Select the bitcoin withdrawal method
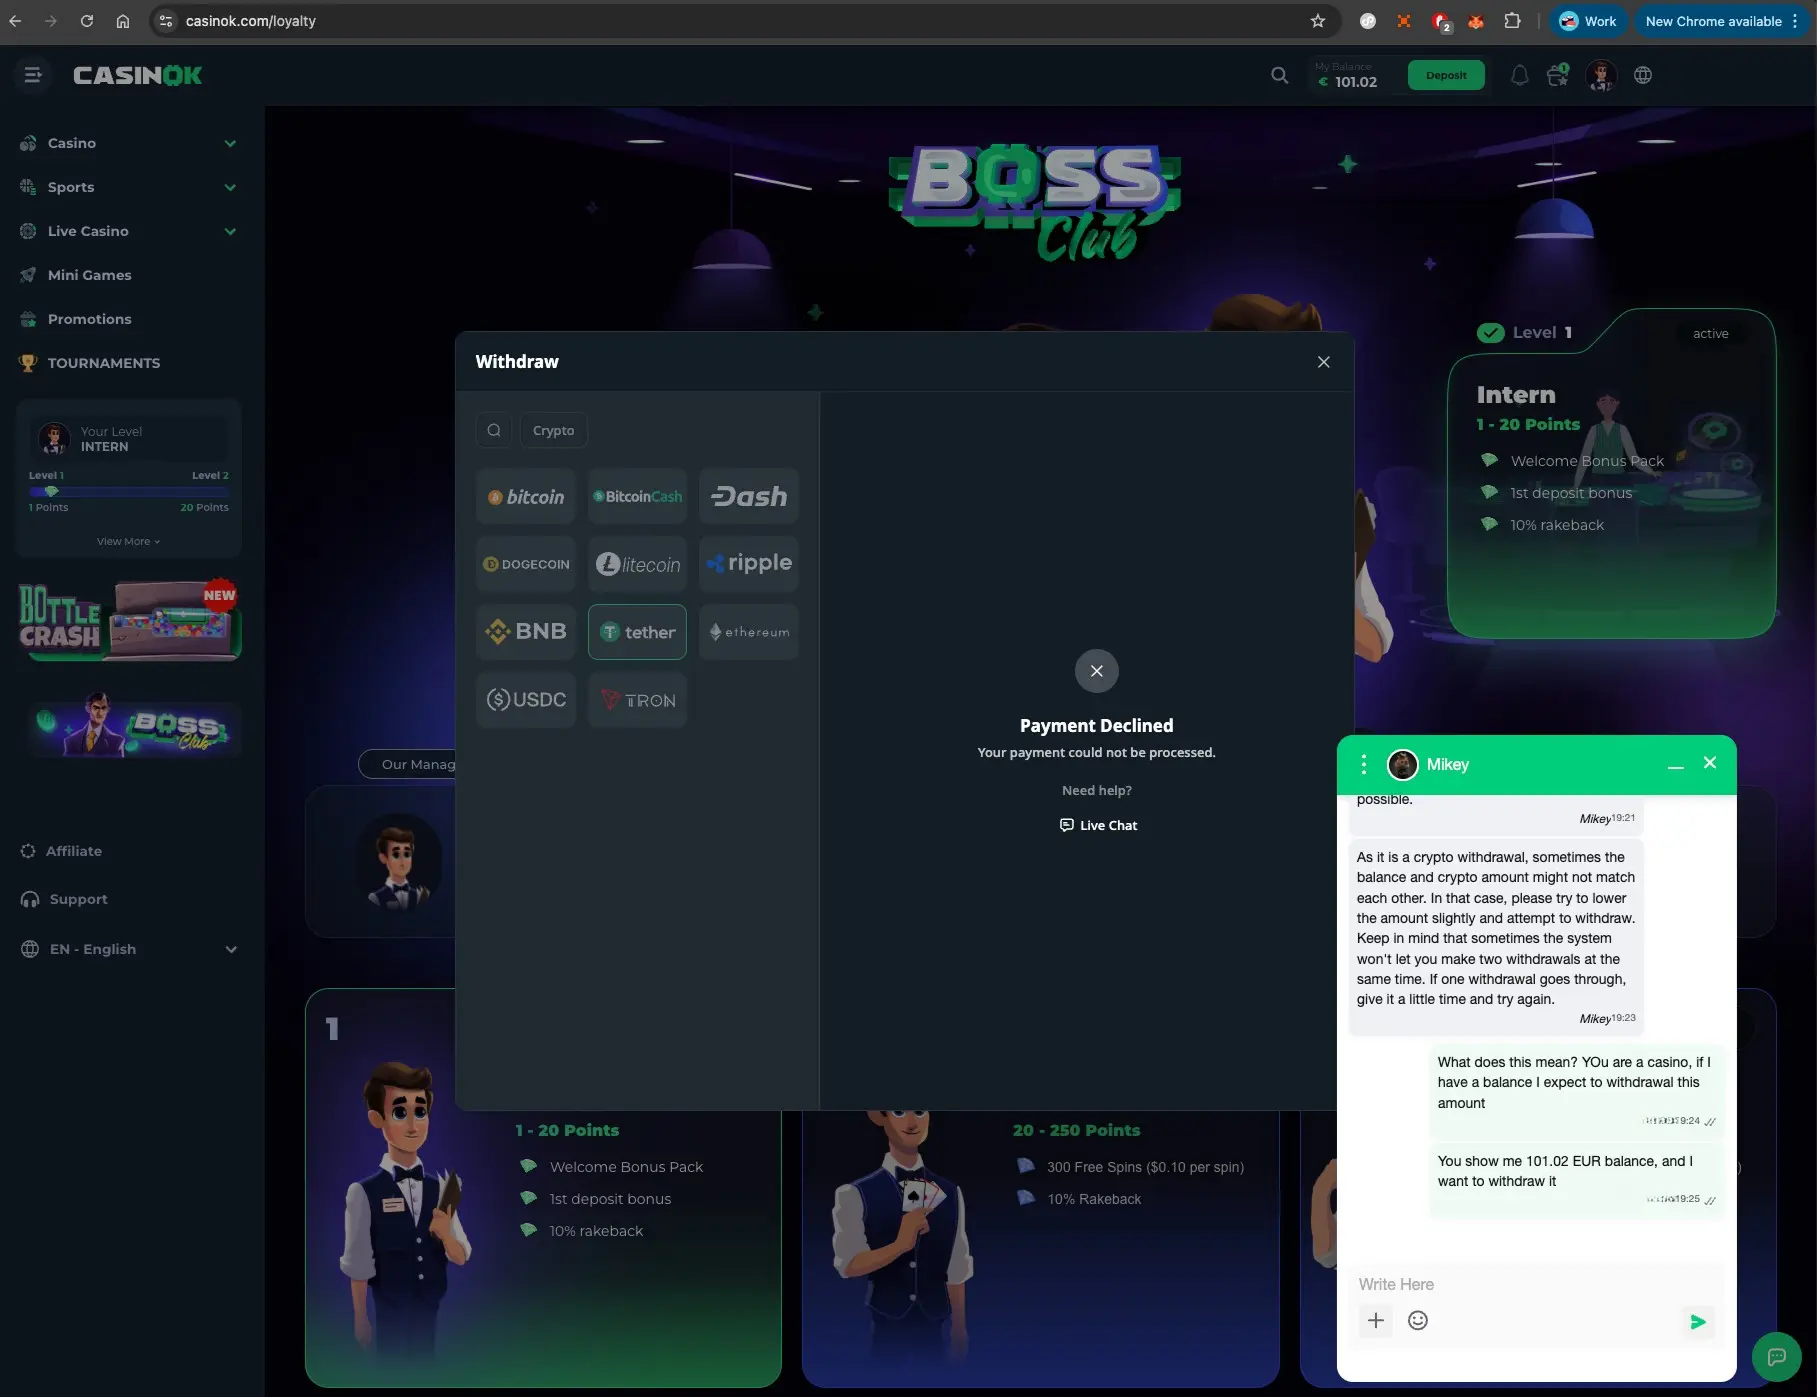The width and height of the screenshot is (1817, 1397). pos(526,496)
